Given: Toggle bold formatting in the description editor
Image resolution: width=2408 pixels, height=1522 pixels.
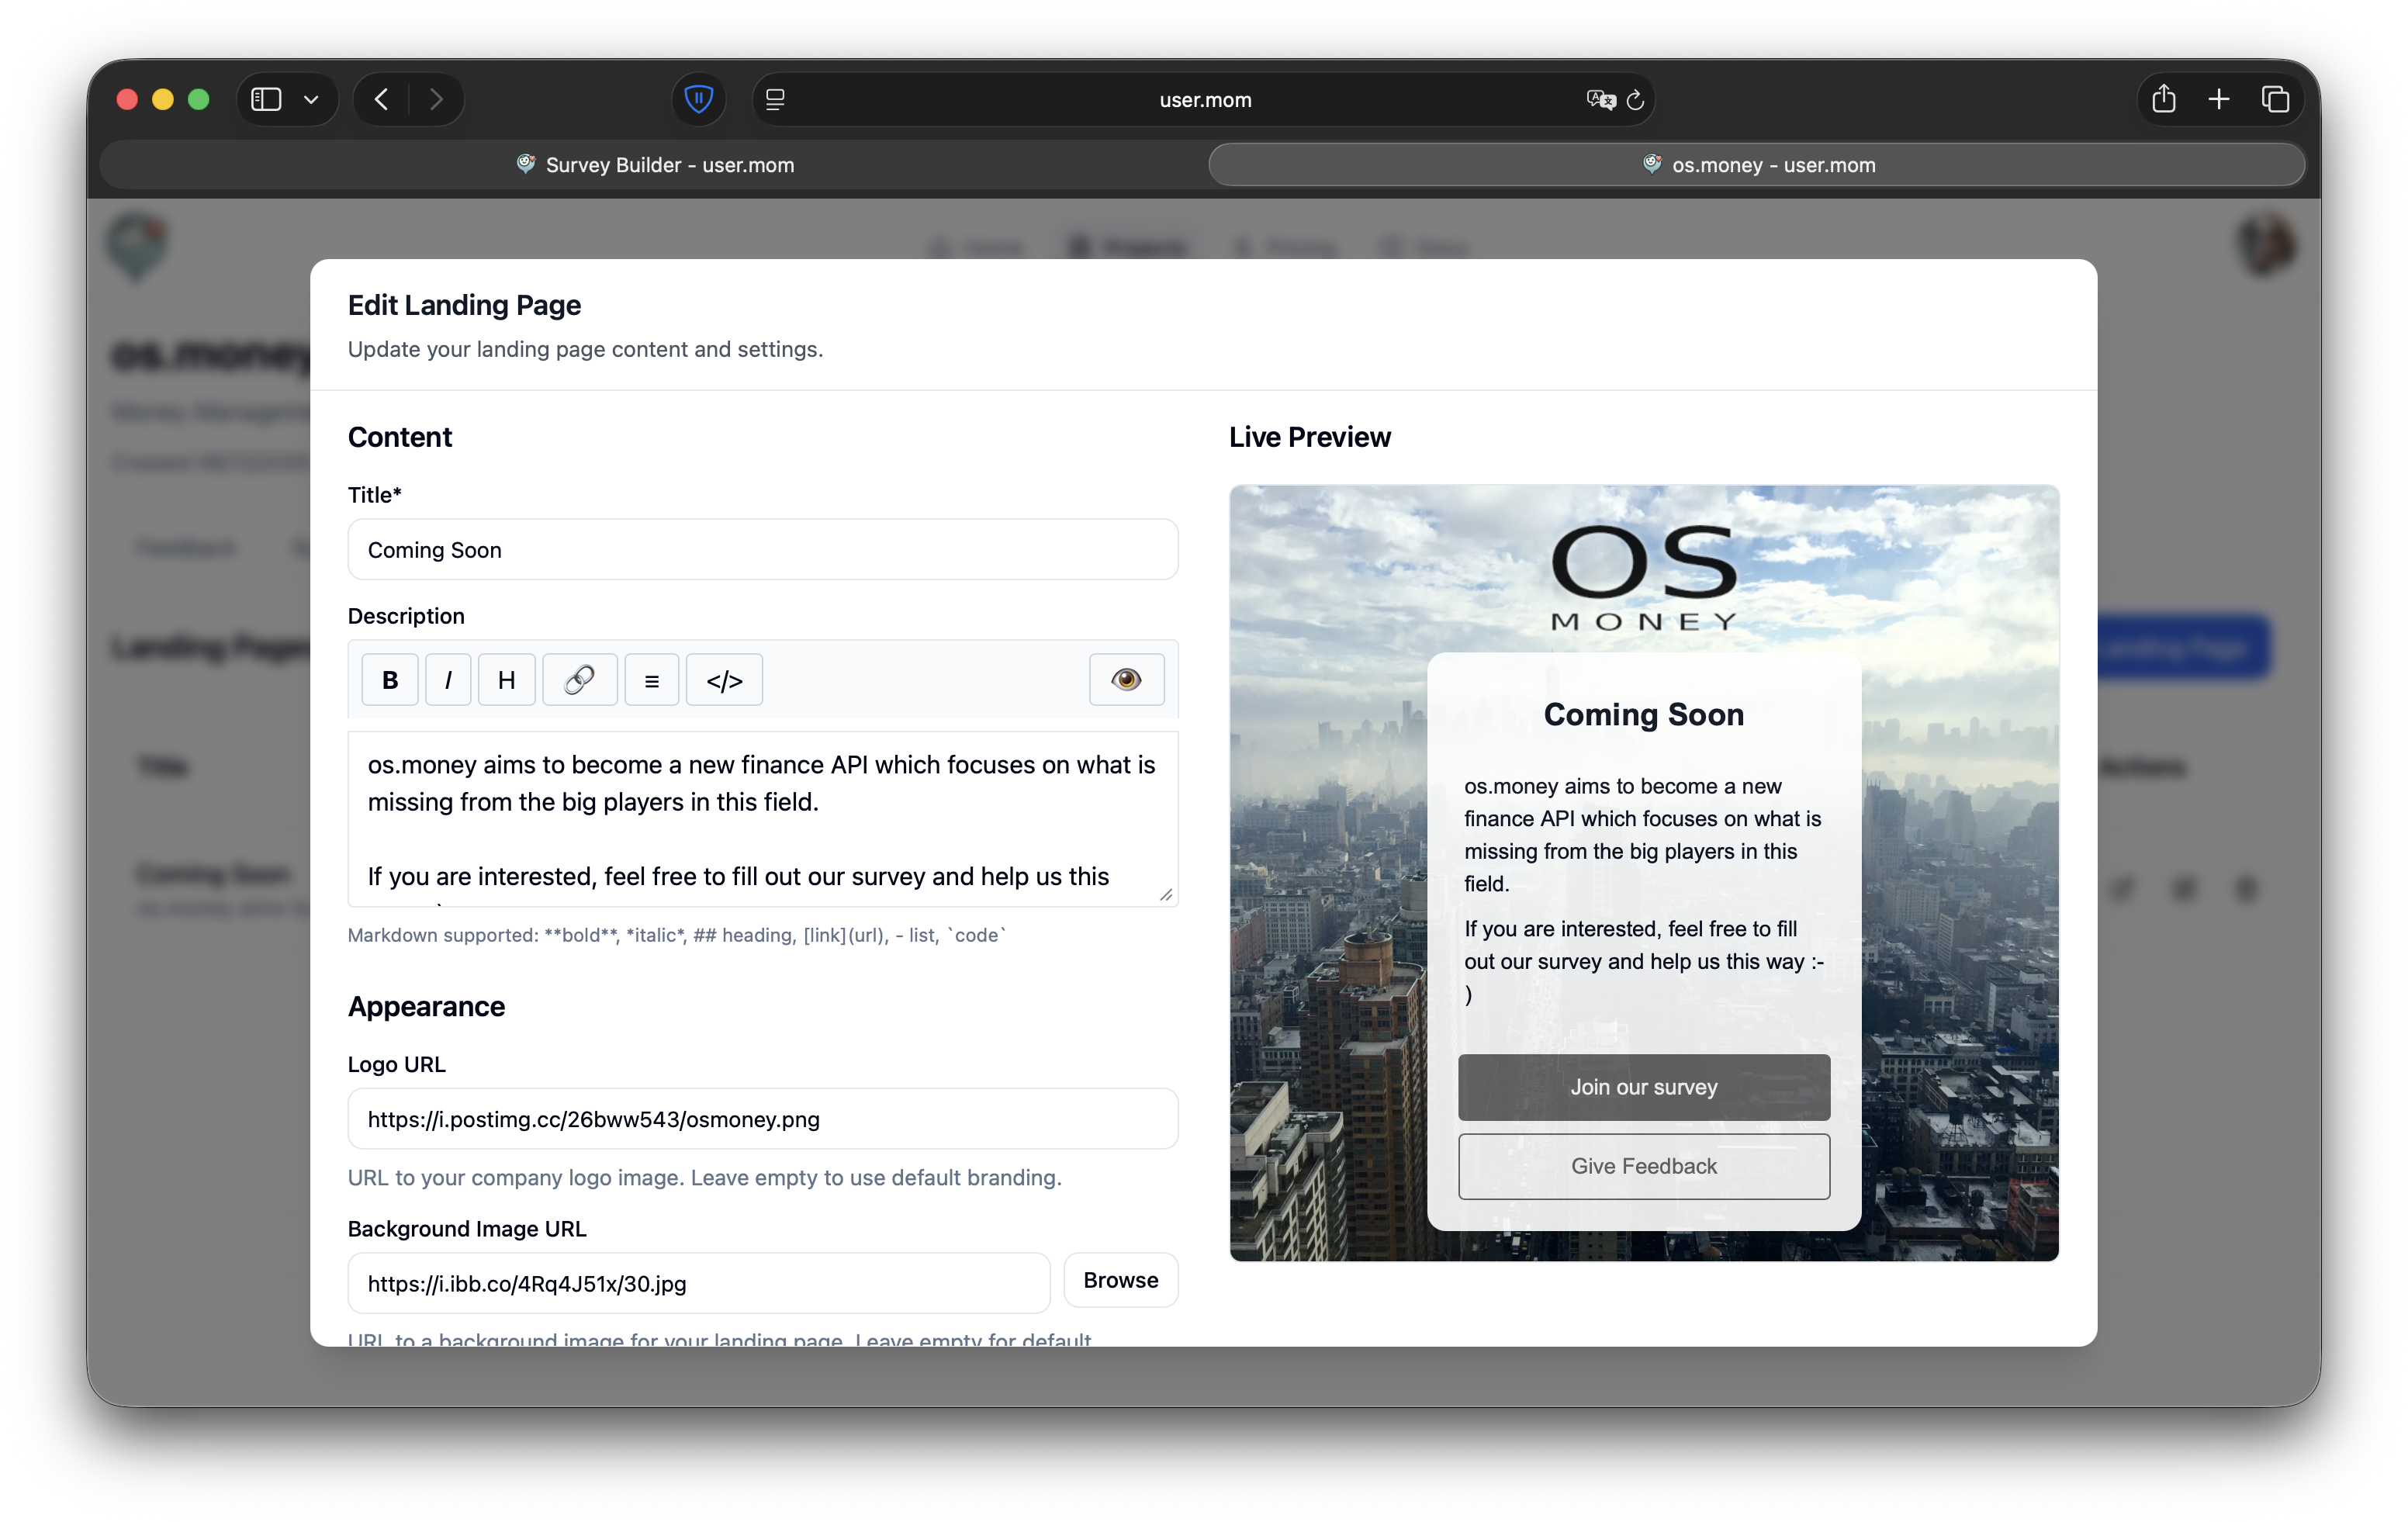Looking at the screenshot, I should click(x=389, y=679).
